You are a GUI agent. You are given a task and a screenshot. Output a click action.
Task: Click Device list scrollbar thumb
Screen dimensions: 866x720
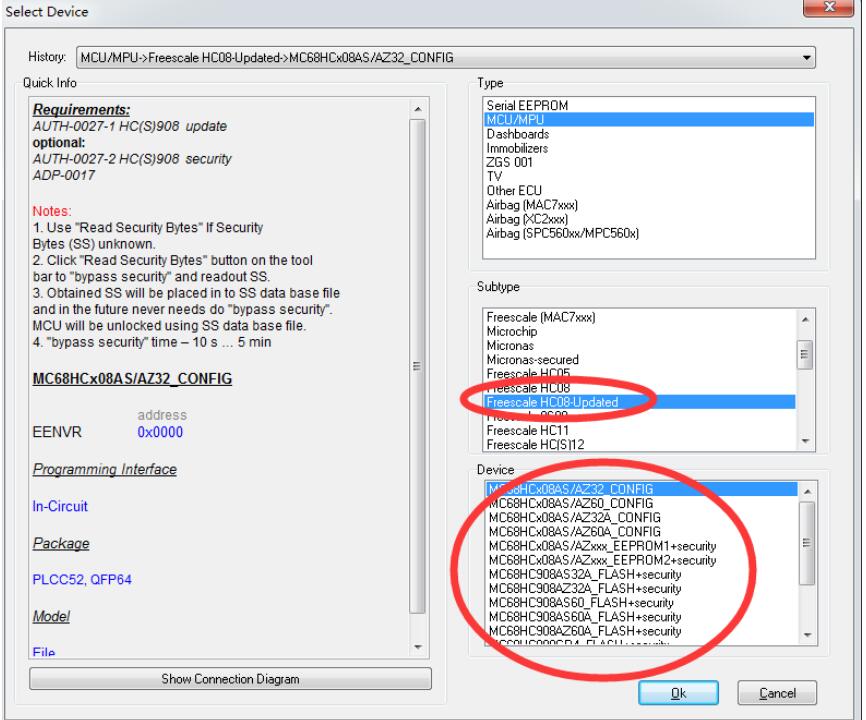click(x=807, y=543)
